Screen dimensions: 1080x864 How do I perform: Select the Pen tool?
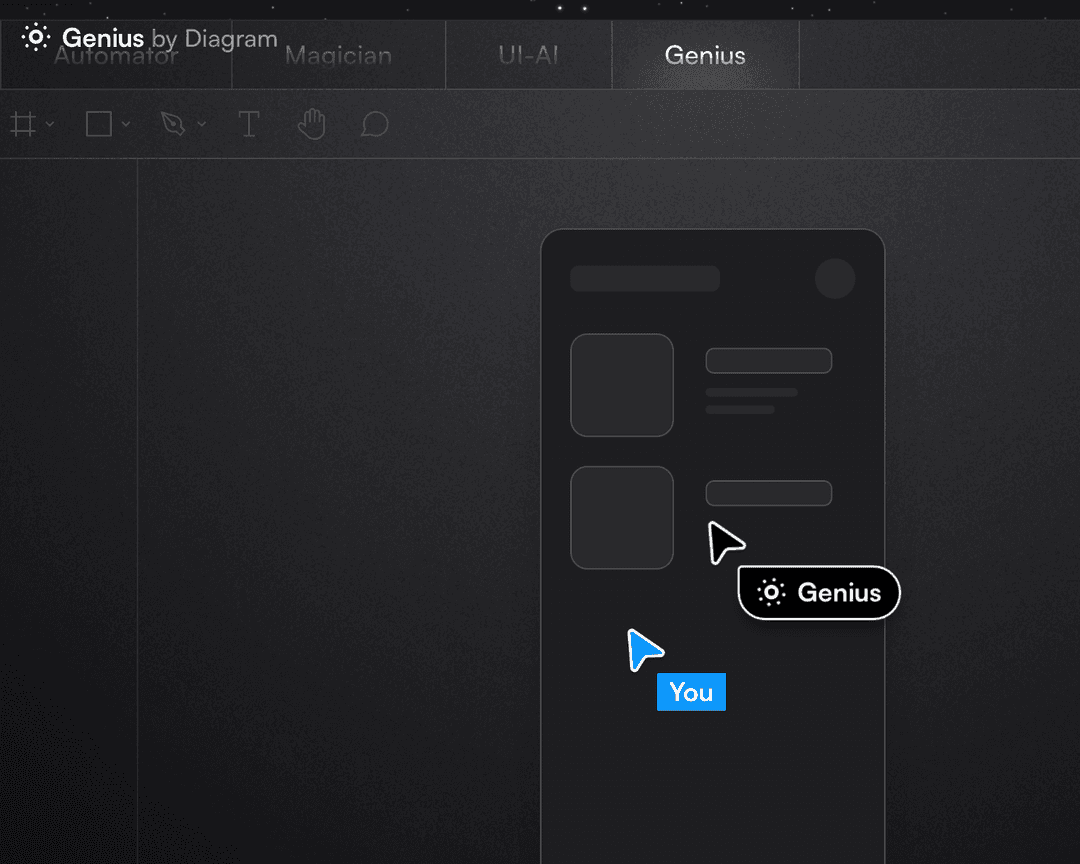pos(173,125)
